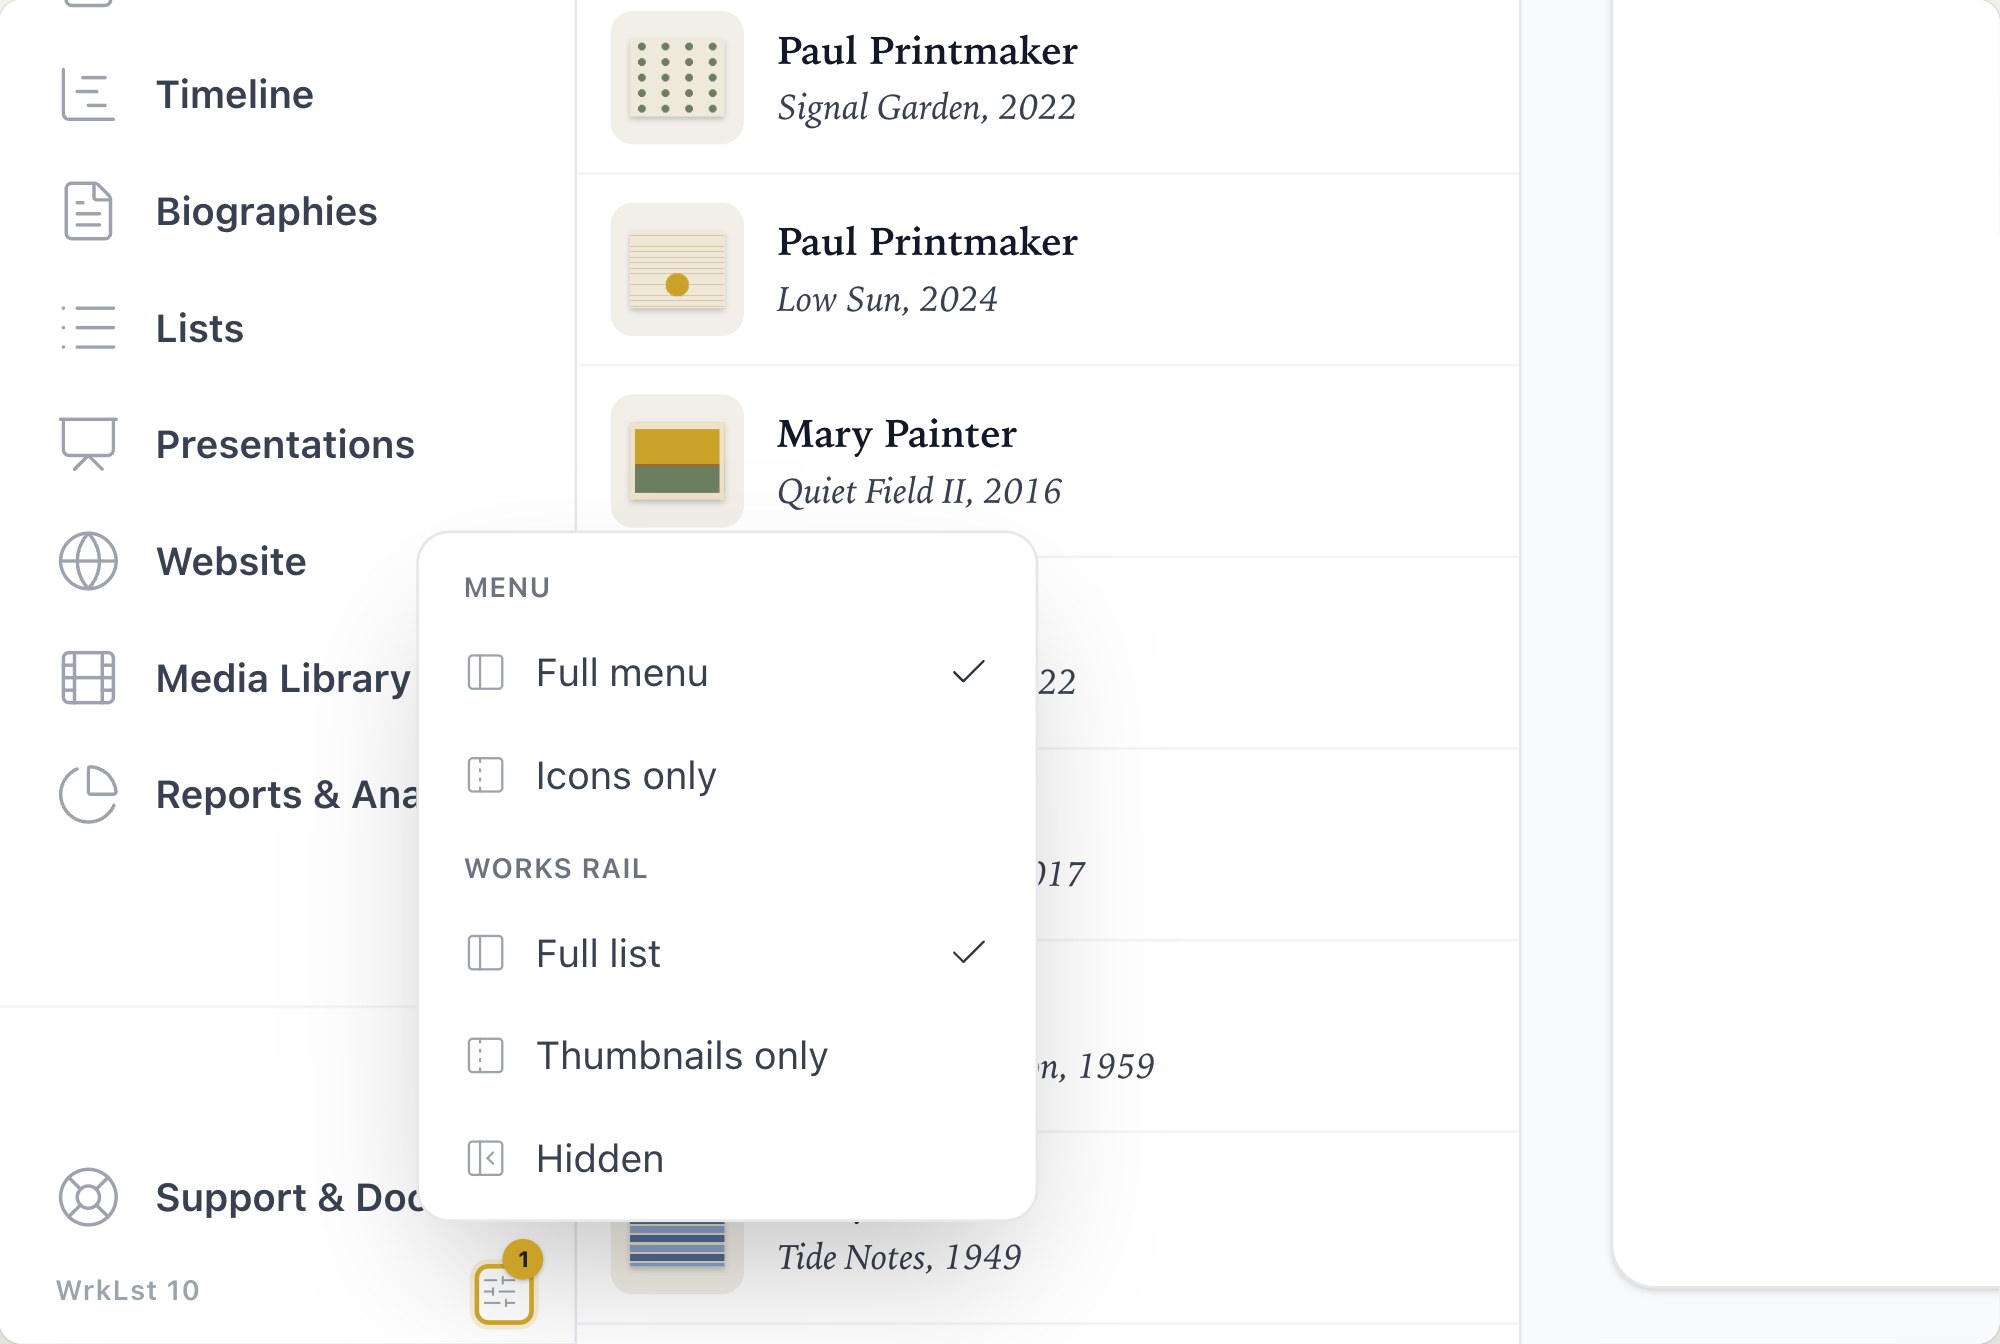Select Icons only menu layout
2000x1344 pixels.
coord(727,775)
